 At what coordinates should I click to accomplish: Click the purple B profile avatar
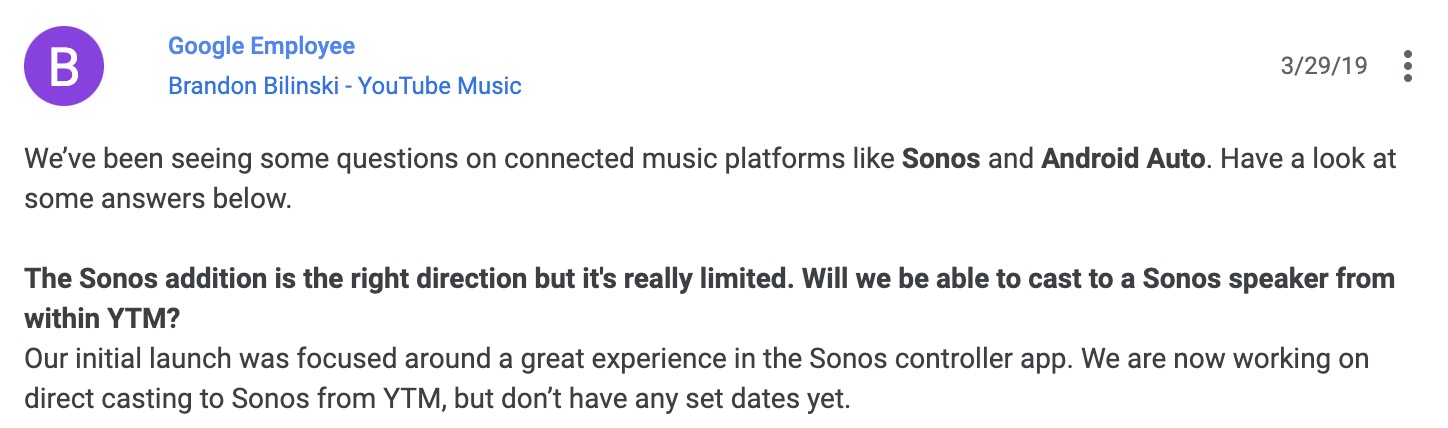coord(64,66)
